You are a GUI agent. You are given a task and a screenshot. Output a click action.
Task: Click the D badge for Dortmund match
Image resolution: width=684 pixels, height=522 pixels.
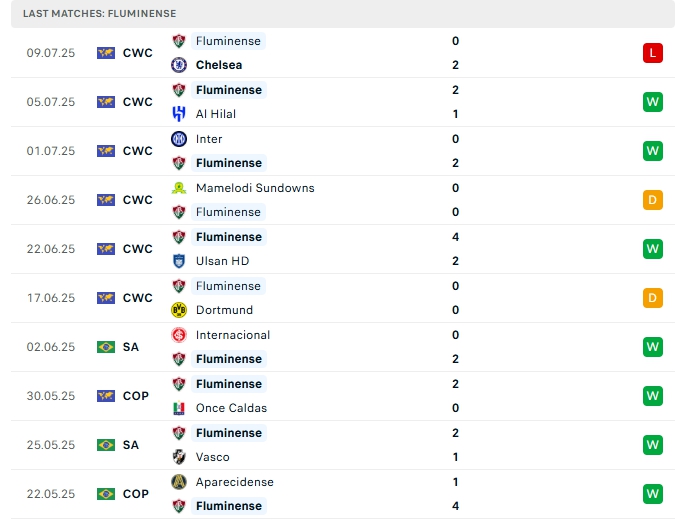point(653,298)
